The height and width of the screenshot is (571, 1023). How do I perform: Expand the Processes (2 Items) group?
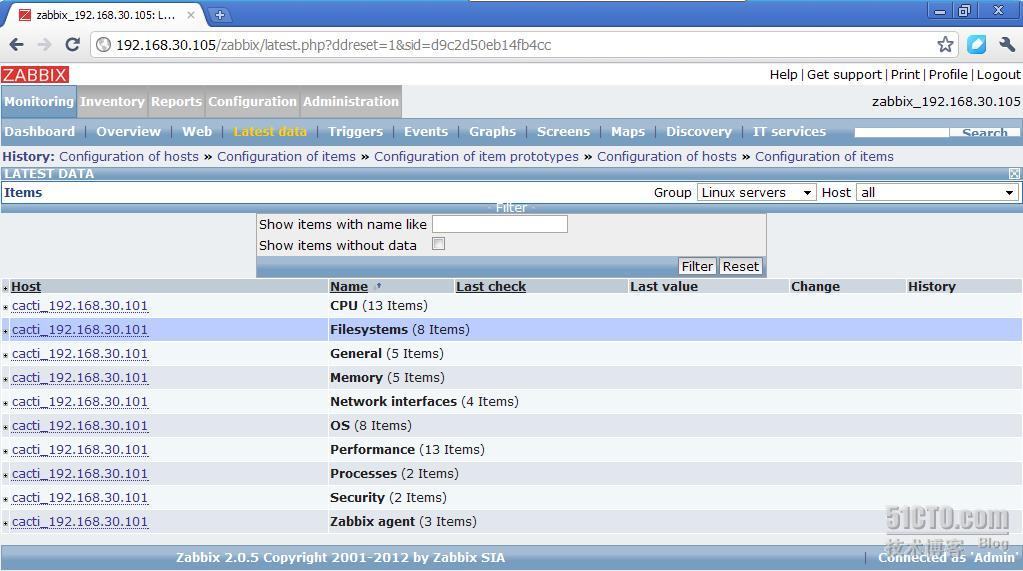6,475
